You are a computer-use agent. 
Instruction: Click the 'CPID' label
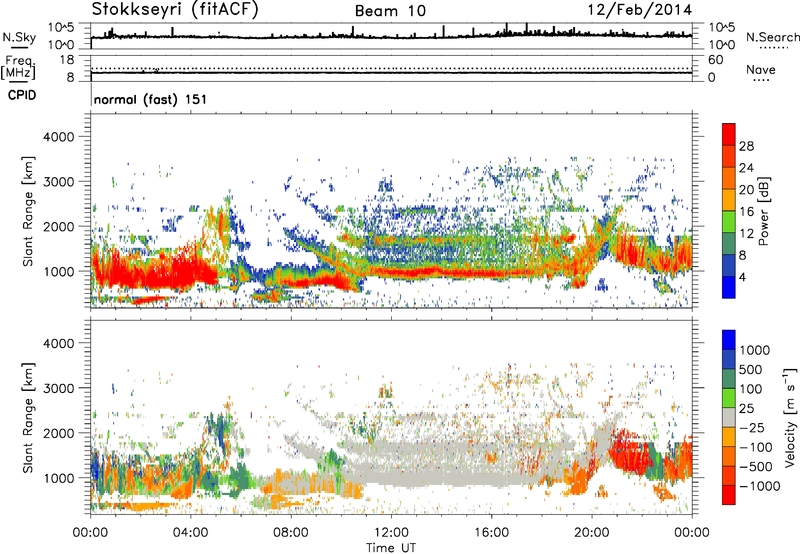(22, 95)
